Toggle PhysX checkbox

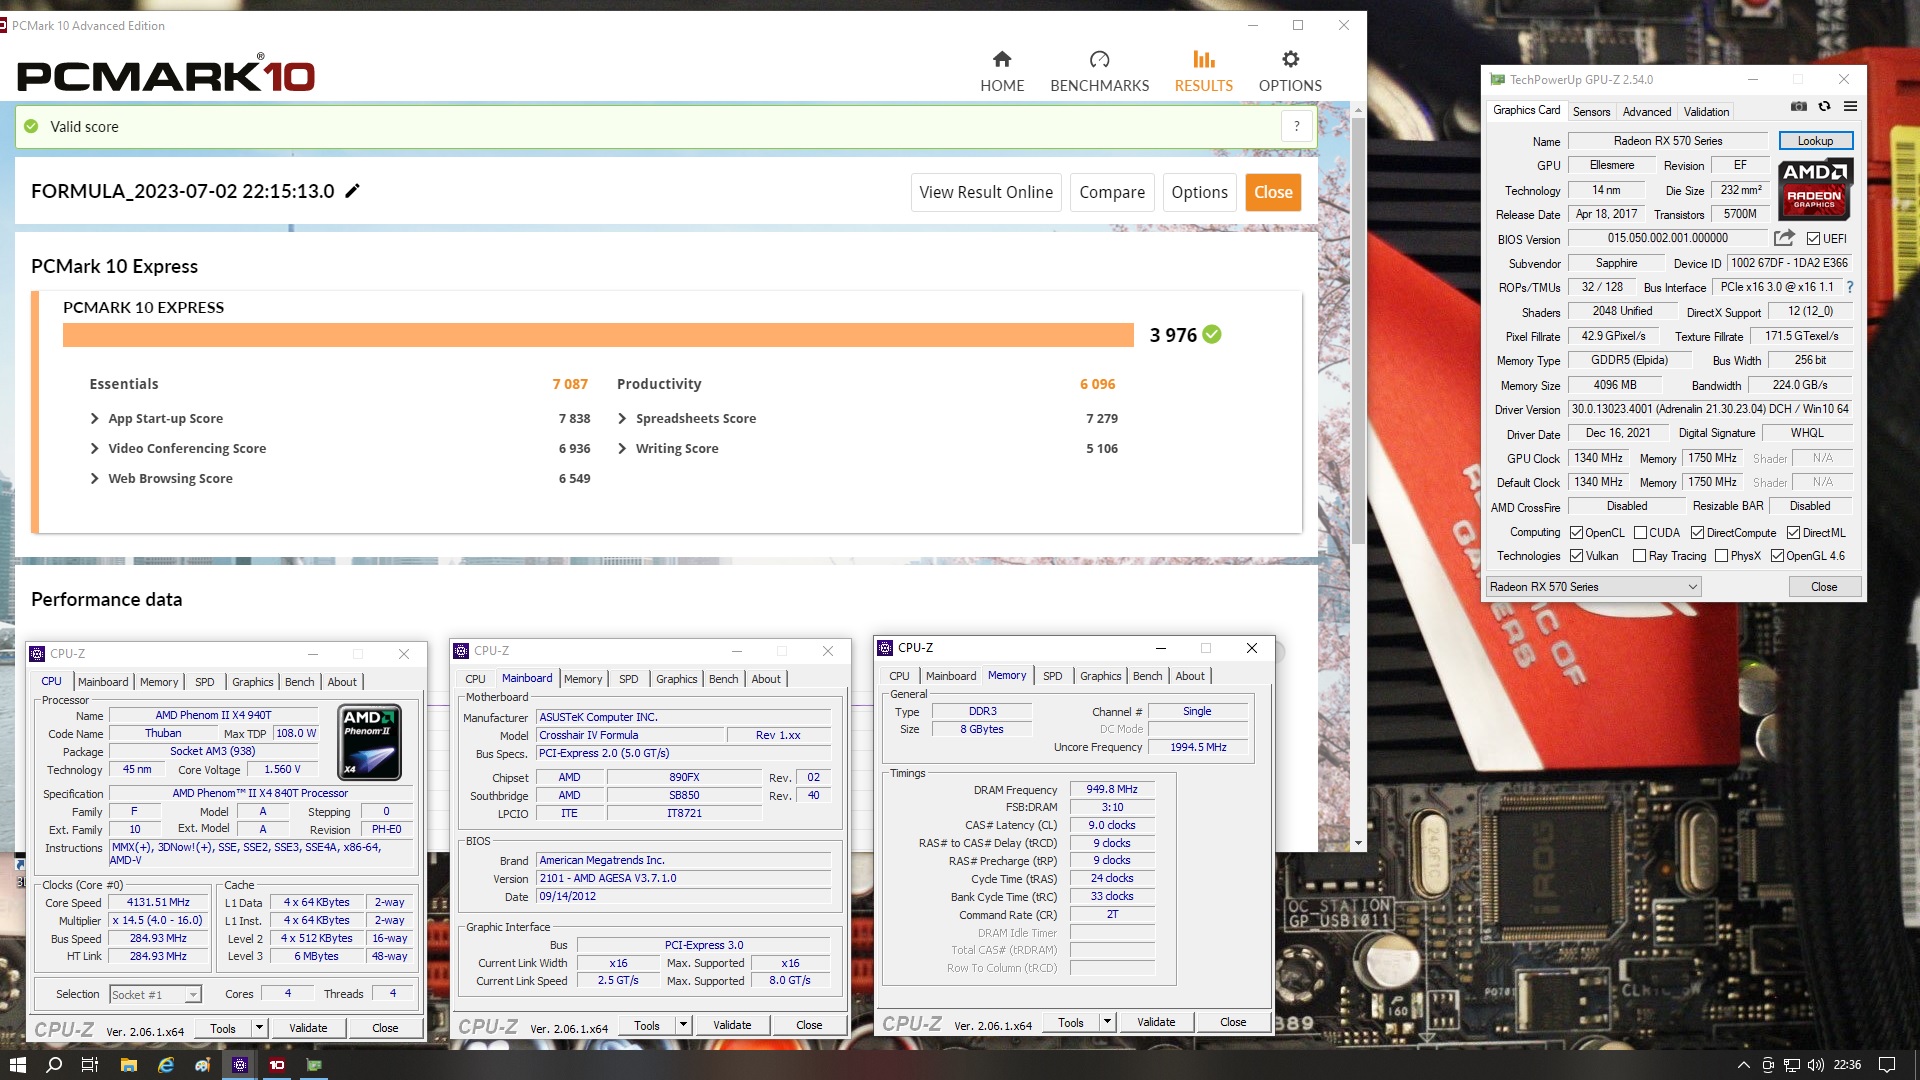pos(1721,556)
